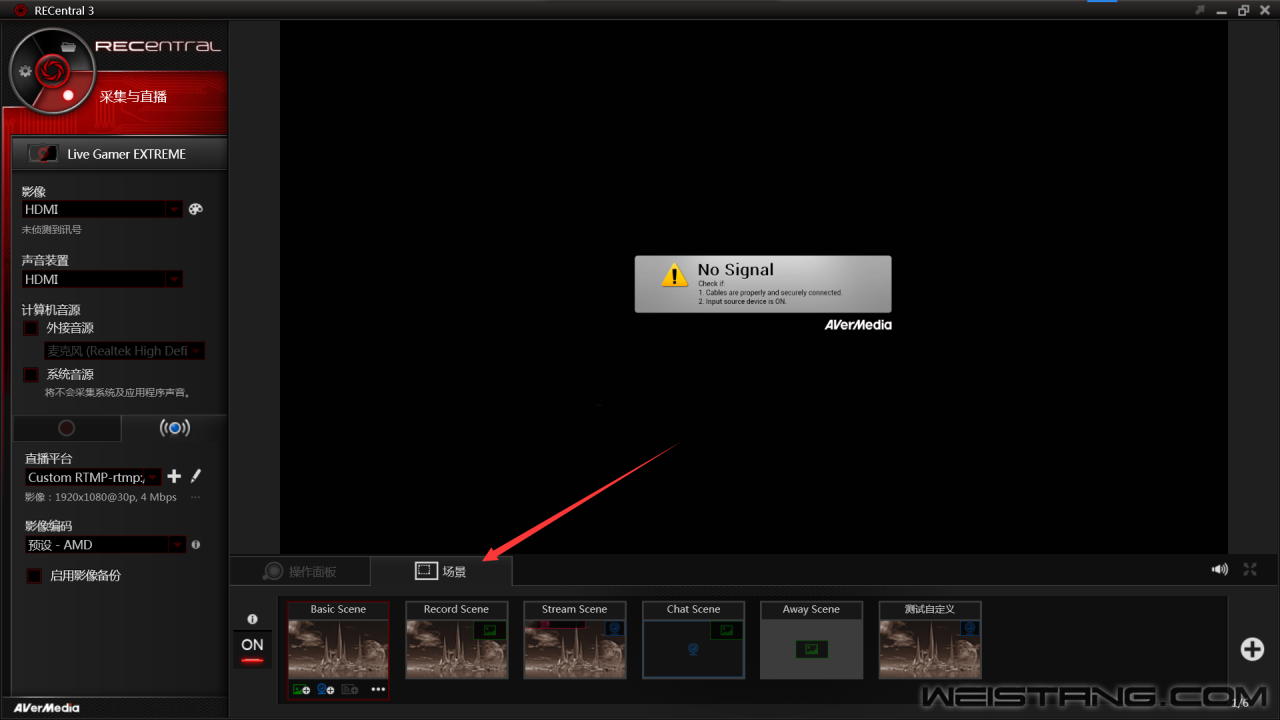
Task: Click the info icon above the ON switch
Action: point(252,619)
